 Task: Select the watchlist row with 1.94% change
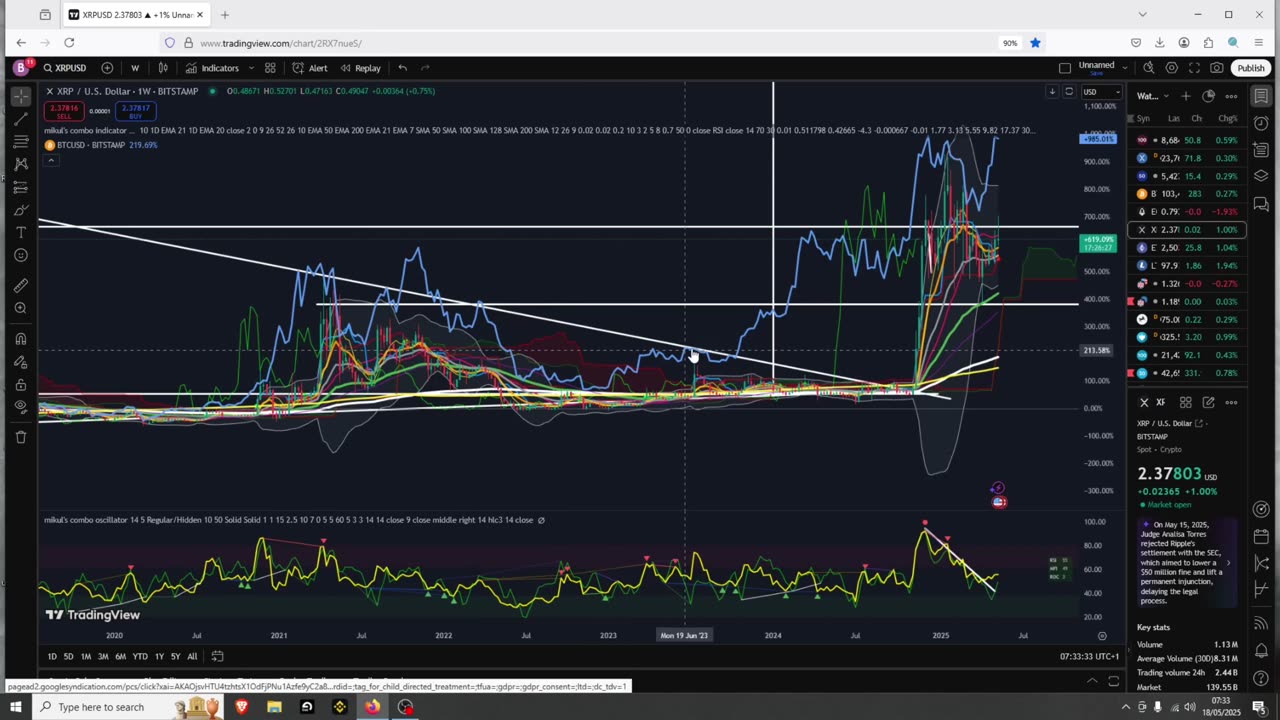(x=1188, y=266)
